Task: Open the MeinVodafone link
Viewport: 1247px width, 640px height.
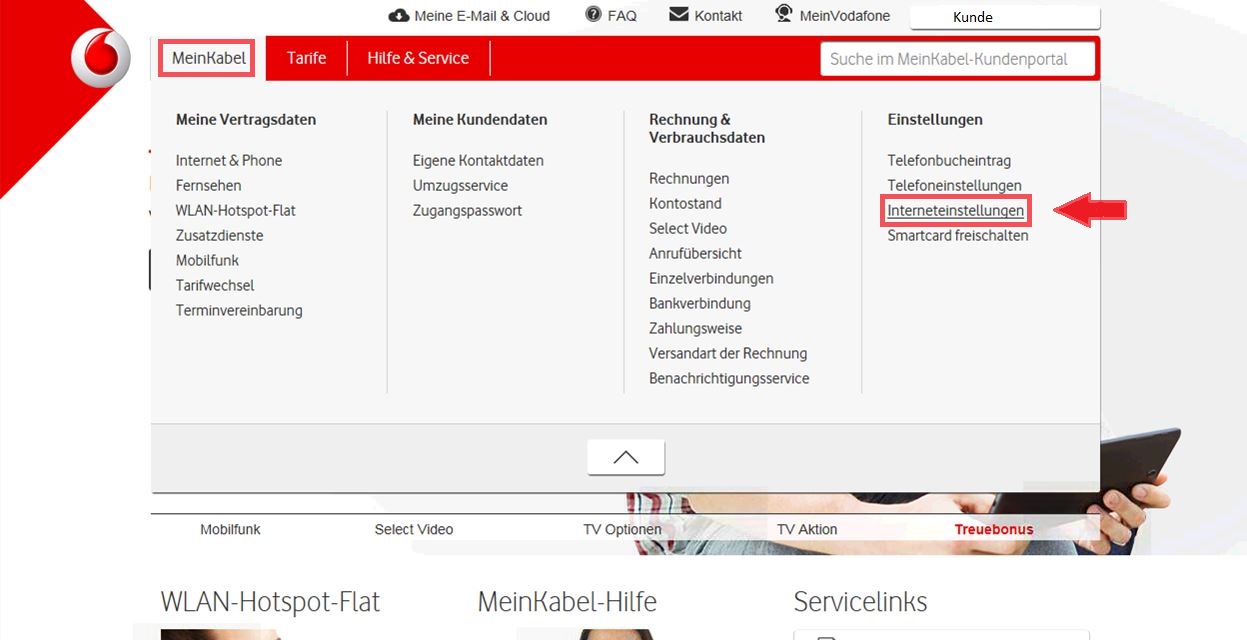Action: coord(845,16)
